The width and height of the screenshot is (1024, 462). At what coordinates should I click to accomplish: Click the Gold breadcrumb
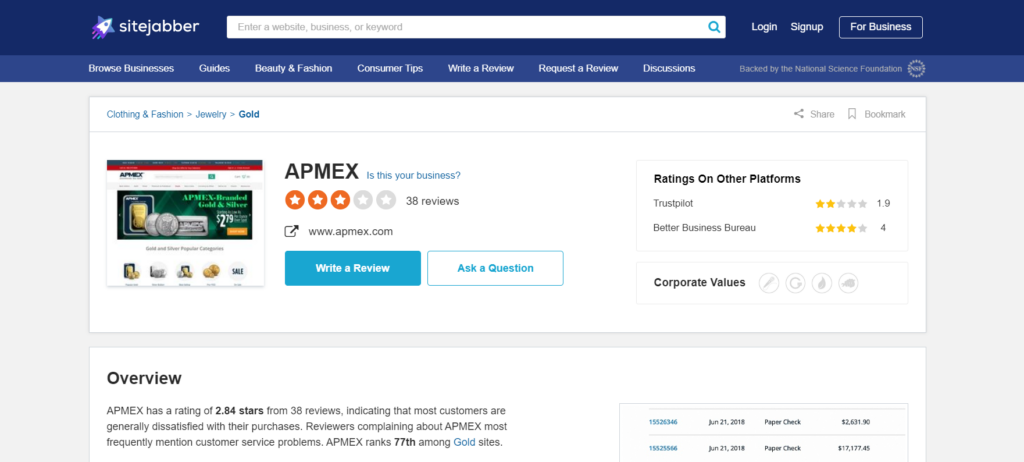(249, 114)
